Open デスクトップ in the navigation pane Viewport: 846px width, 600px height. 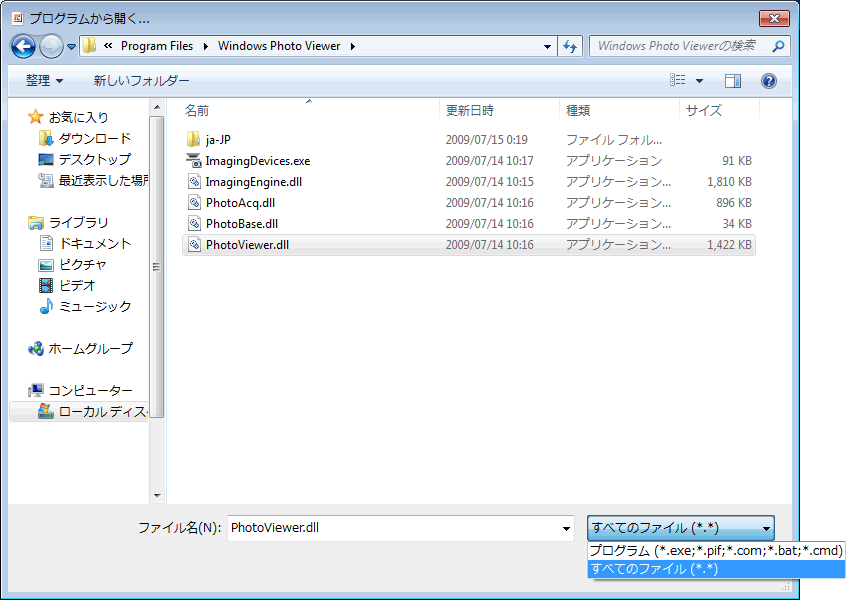pos(94,159)
